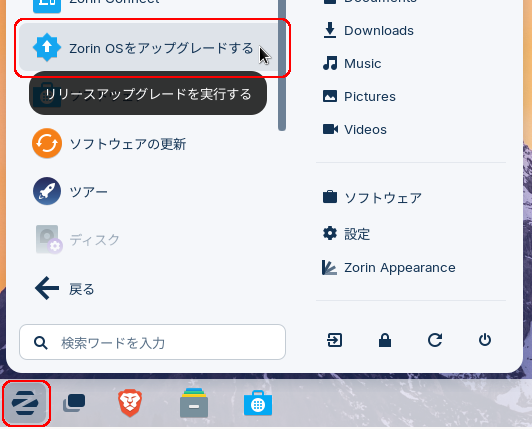Viewport: 532px width, 429px height.
Task: Click the log out icon
Action: (x=335, y=340)
